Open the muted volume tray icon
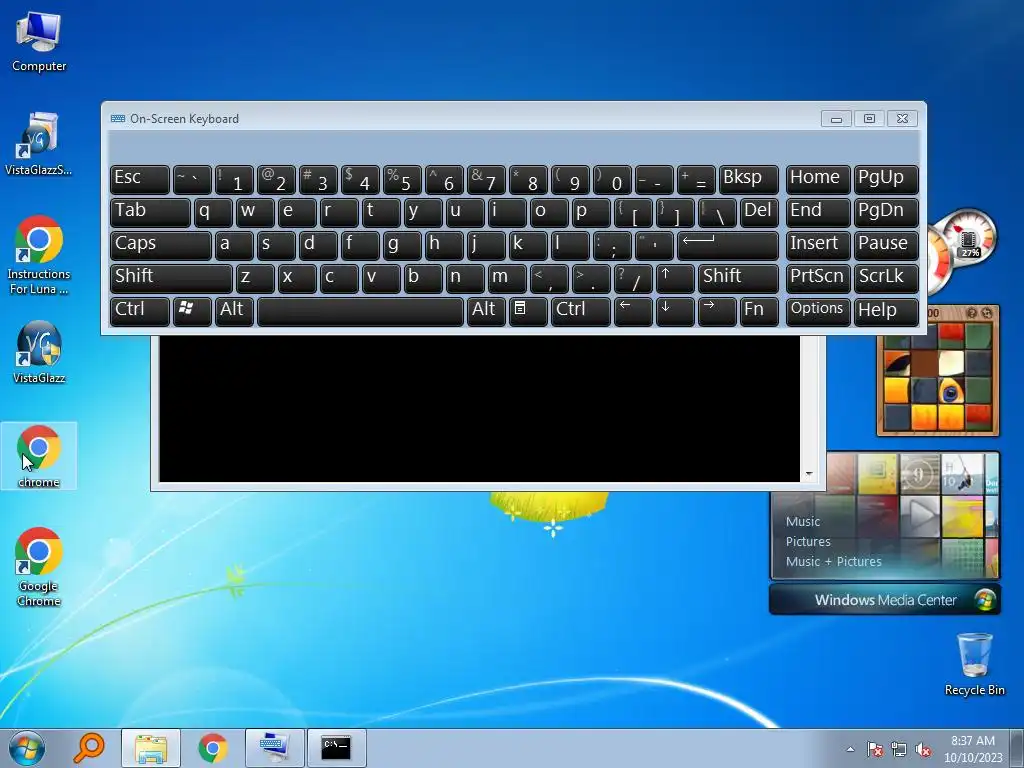 pos(923,749)
